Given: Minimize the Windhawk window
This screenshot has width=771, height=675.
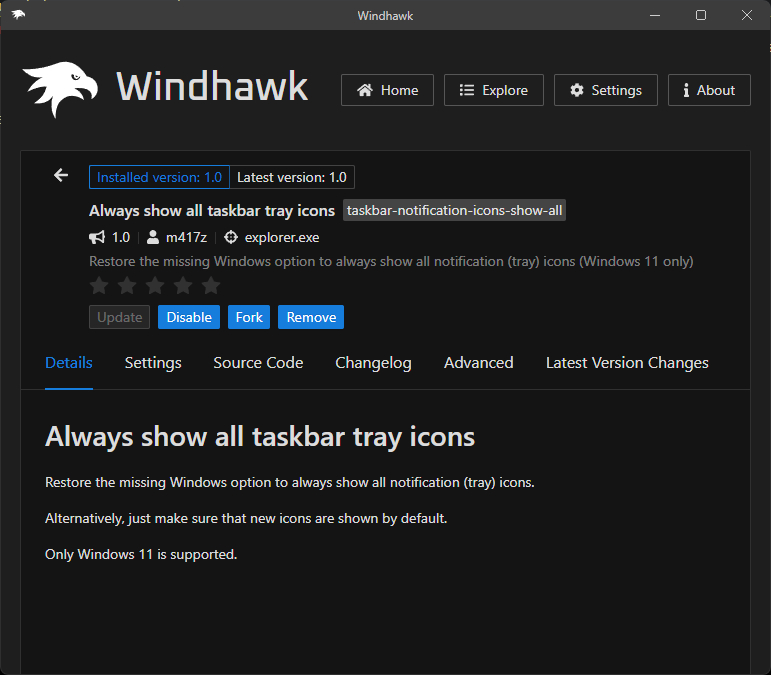Looking at the screenshot, I should click(x=655, y=15).
